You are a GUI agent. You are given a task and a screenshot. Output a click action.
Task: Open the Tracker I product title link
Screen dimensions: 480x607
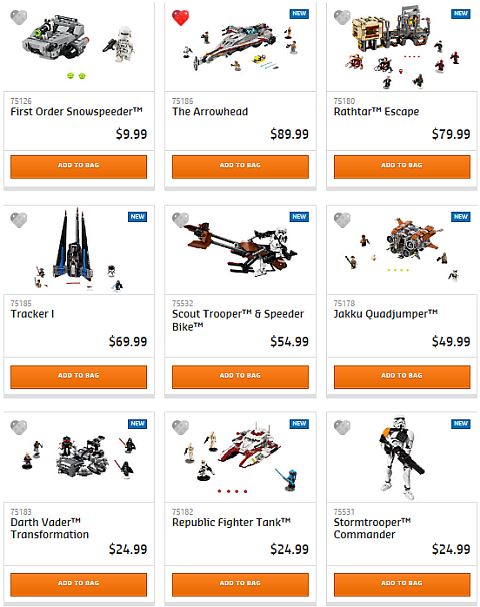click(x=33, y=314)
